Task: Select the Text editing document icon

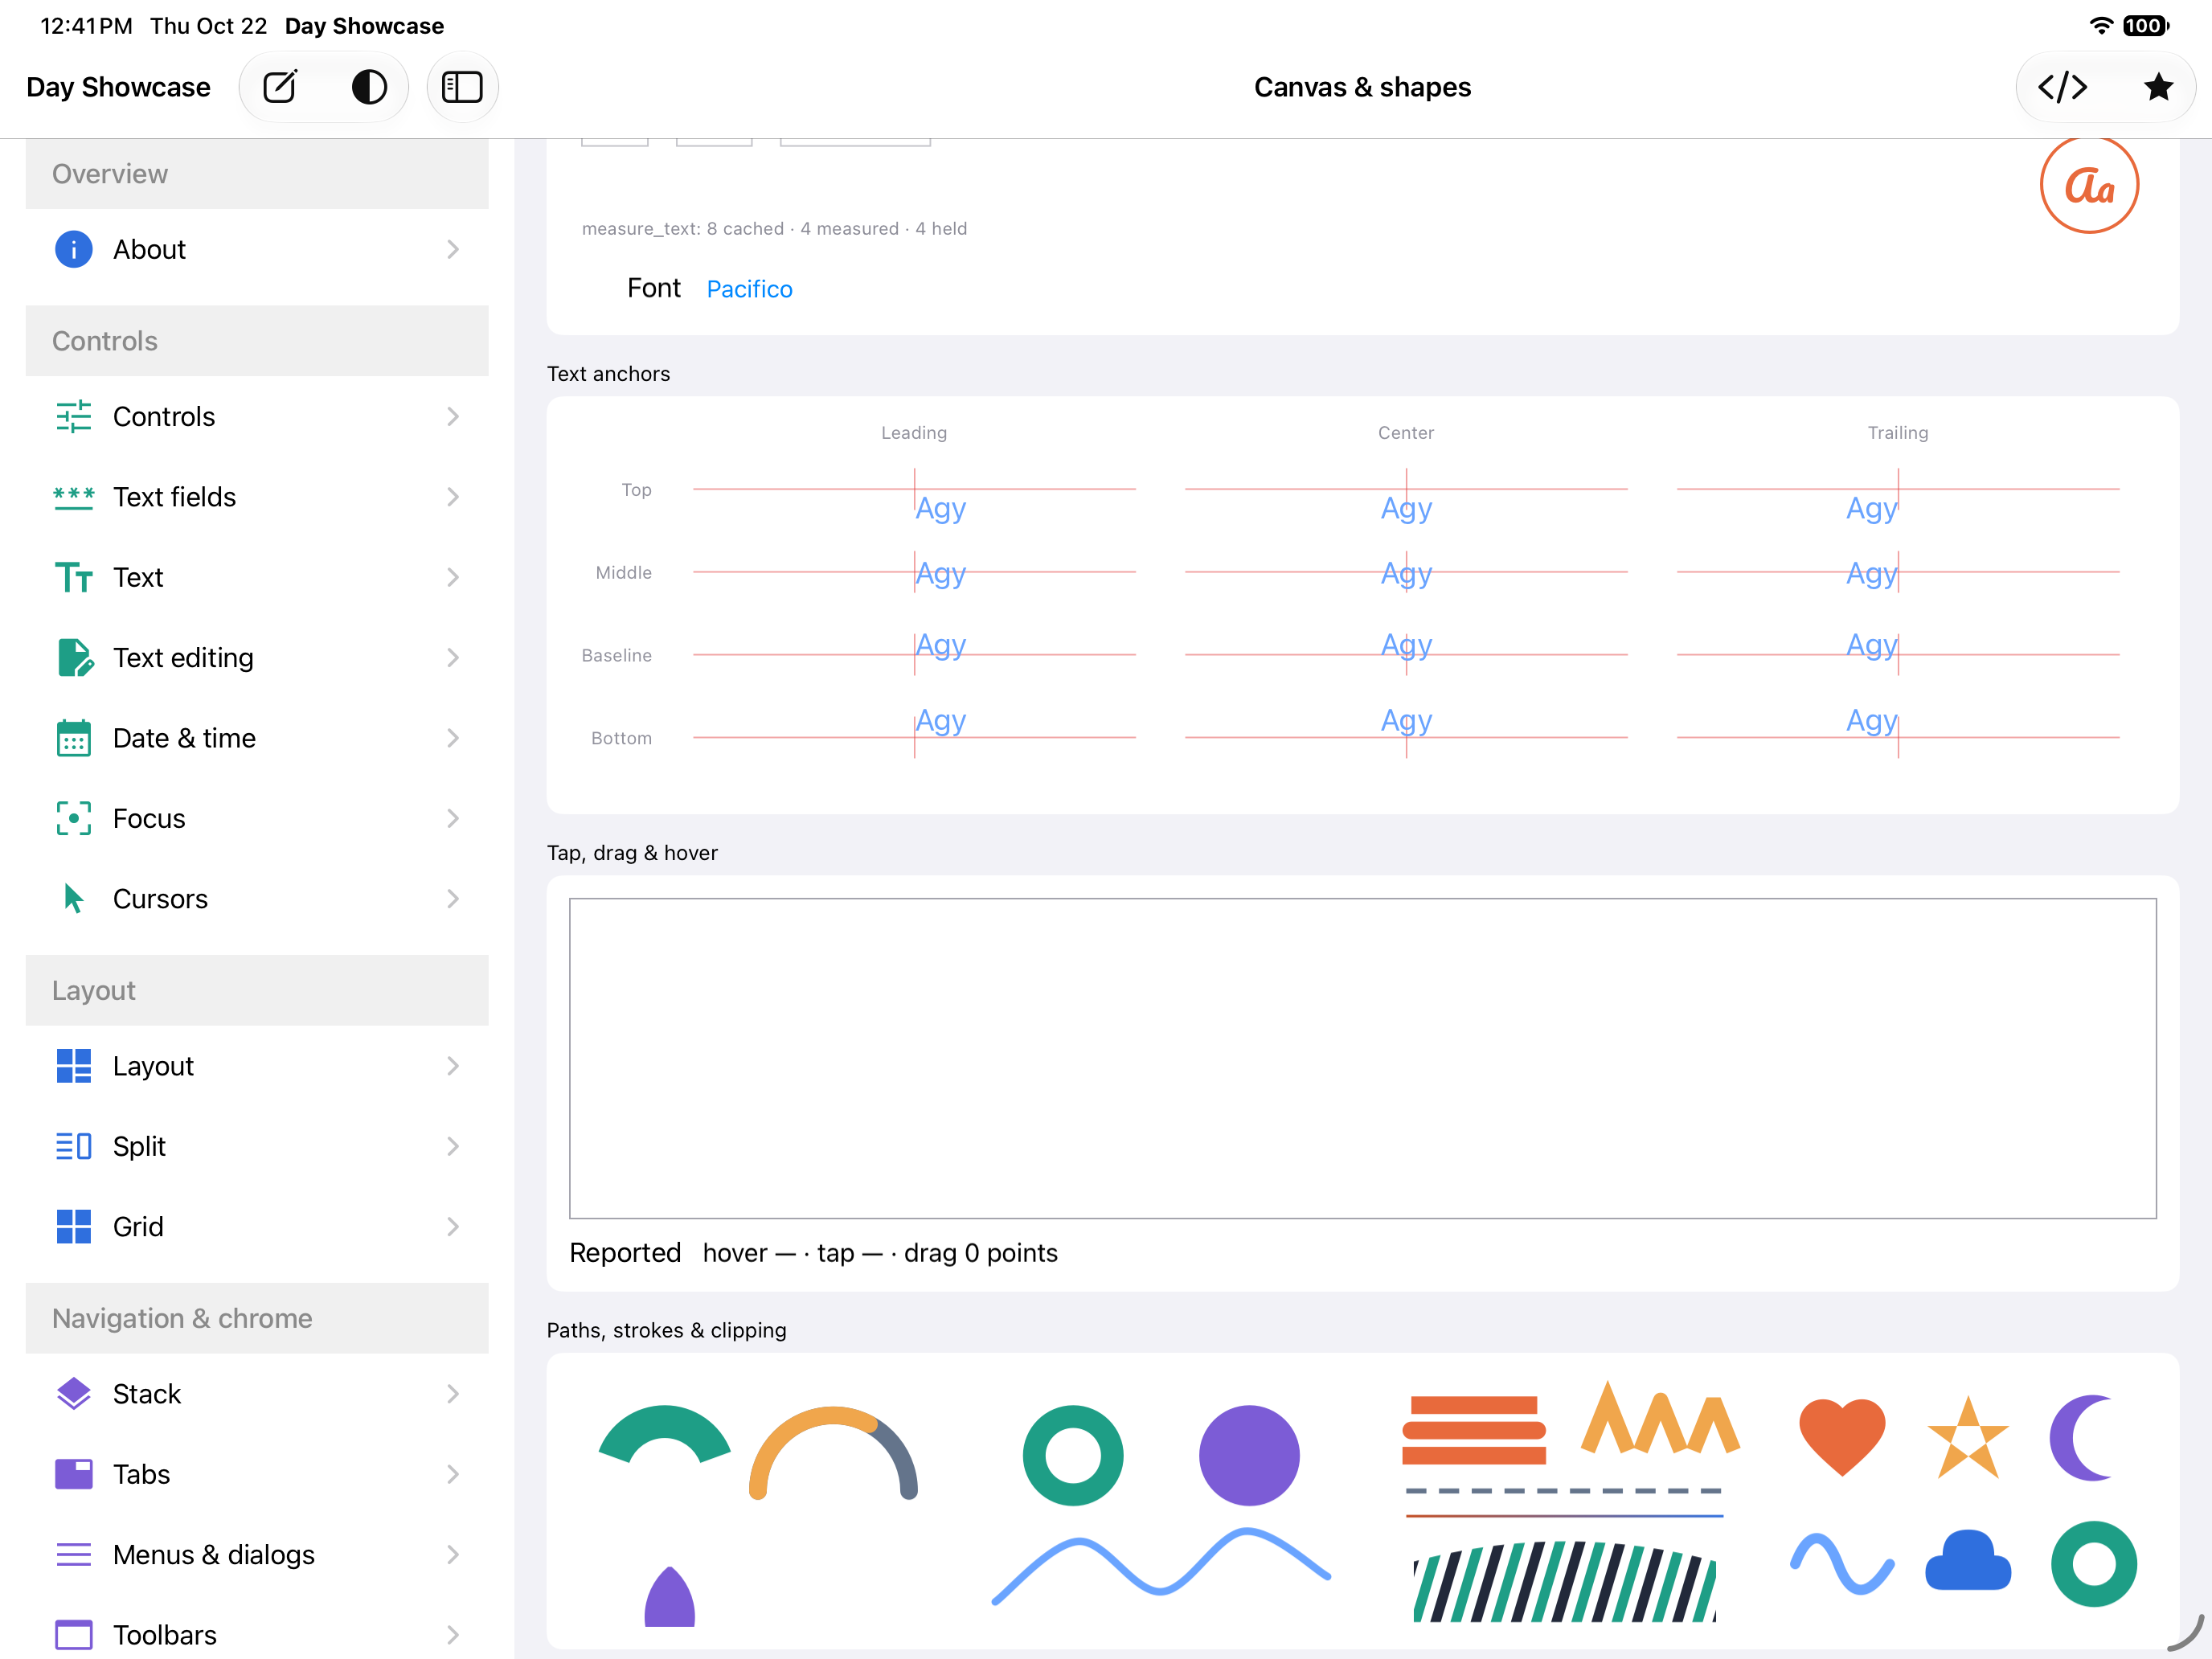Action: [75, 657]
